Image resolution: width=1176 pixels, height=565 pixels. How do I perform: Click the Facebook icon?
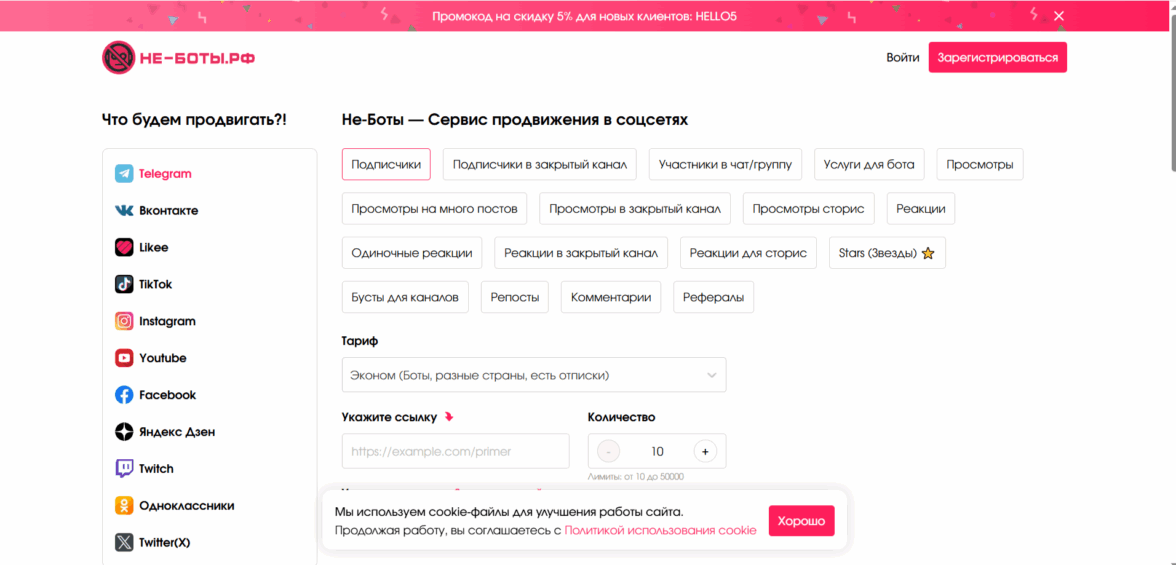[124, 395]
